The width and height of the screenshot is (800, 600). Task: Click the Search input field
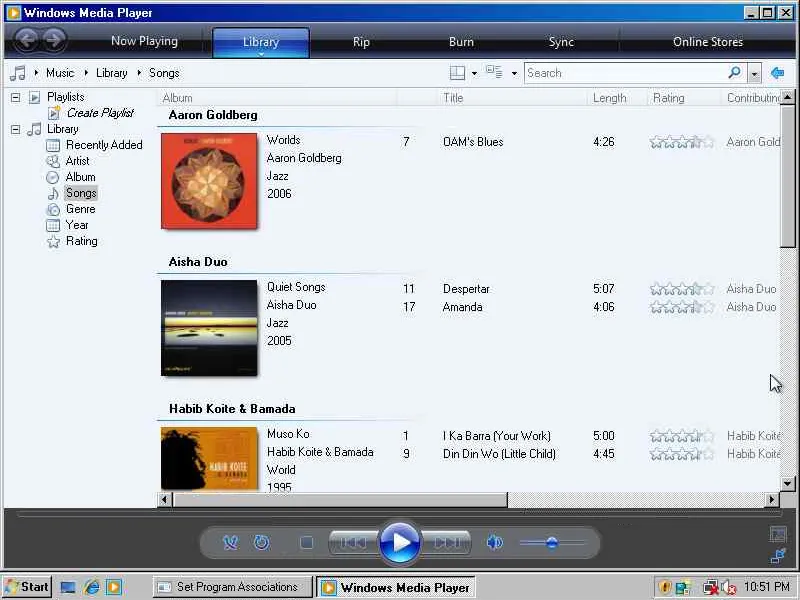click(x=626, y=73)
